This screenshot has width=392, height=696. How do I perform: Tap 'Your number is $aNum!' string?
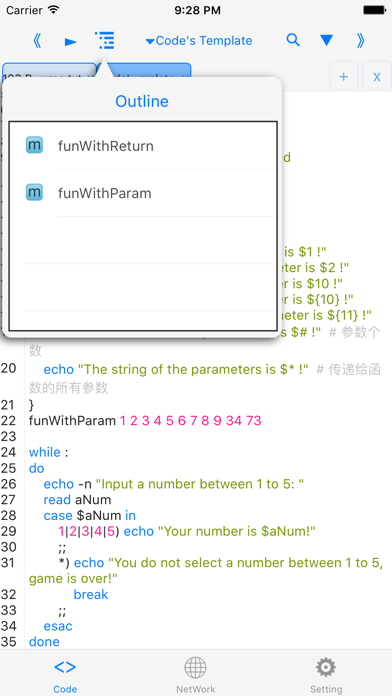coord(237,531)
